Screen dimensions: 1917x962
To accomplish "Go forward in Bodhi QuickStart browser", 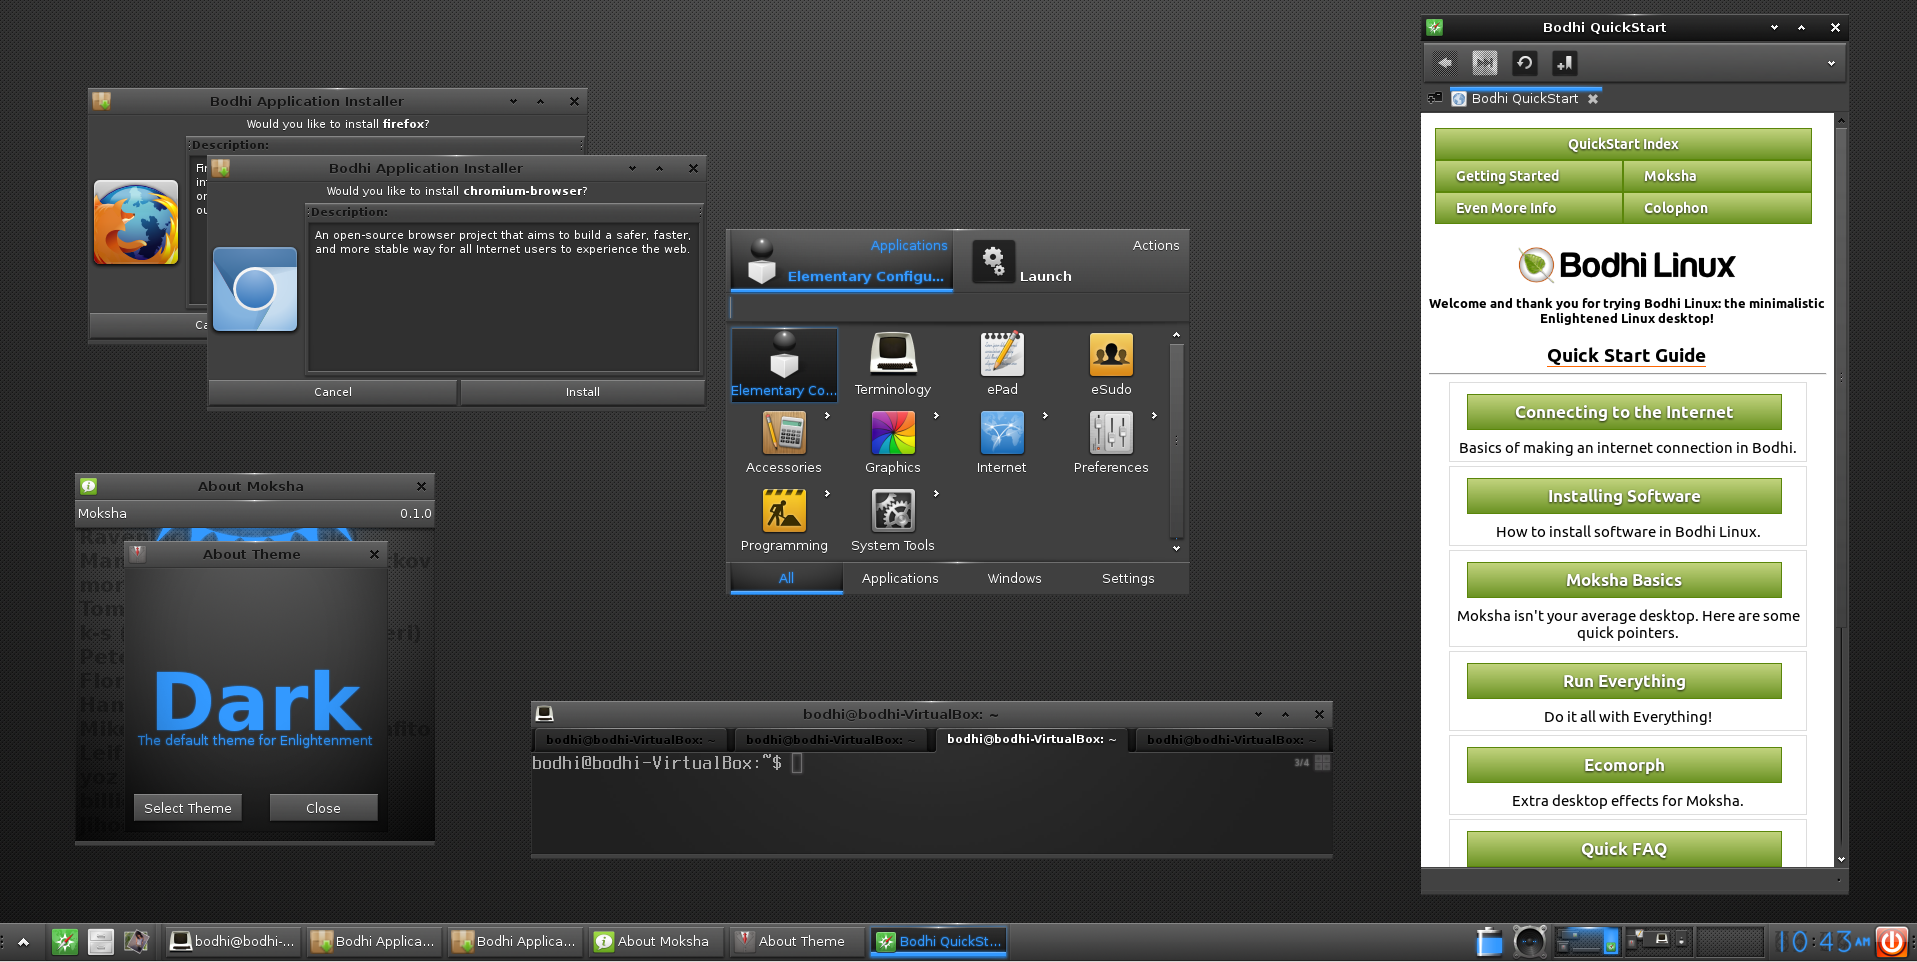I will pyautogui.click(x=1485, y=63).
